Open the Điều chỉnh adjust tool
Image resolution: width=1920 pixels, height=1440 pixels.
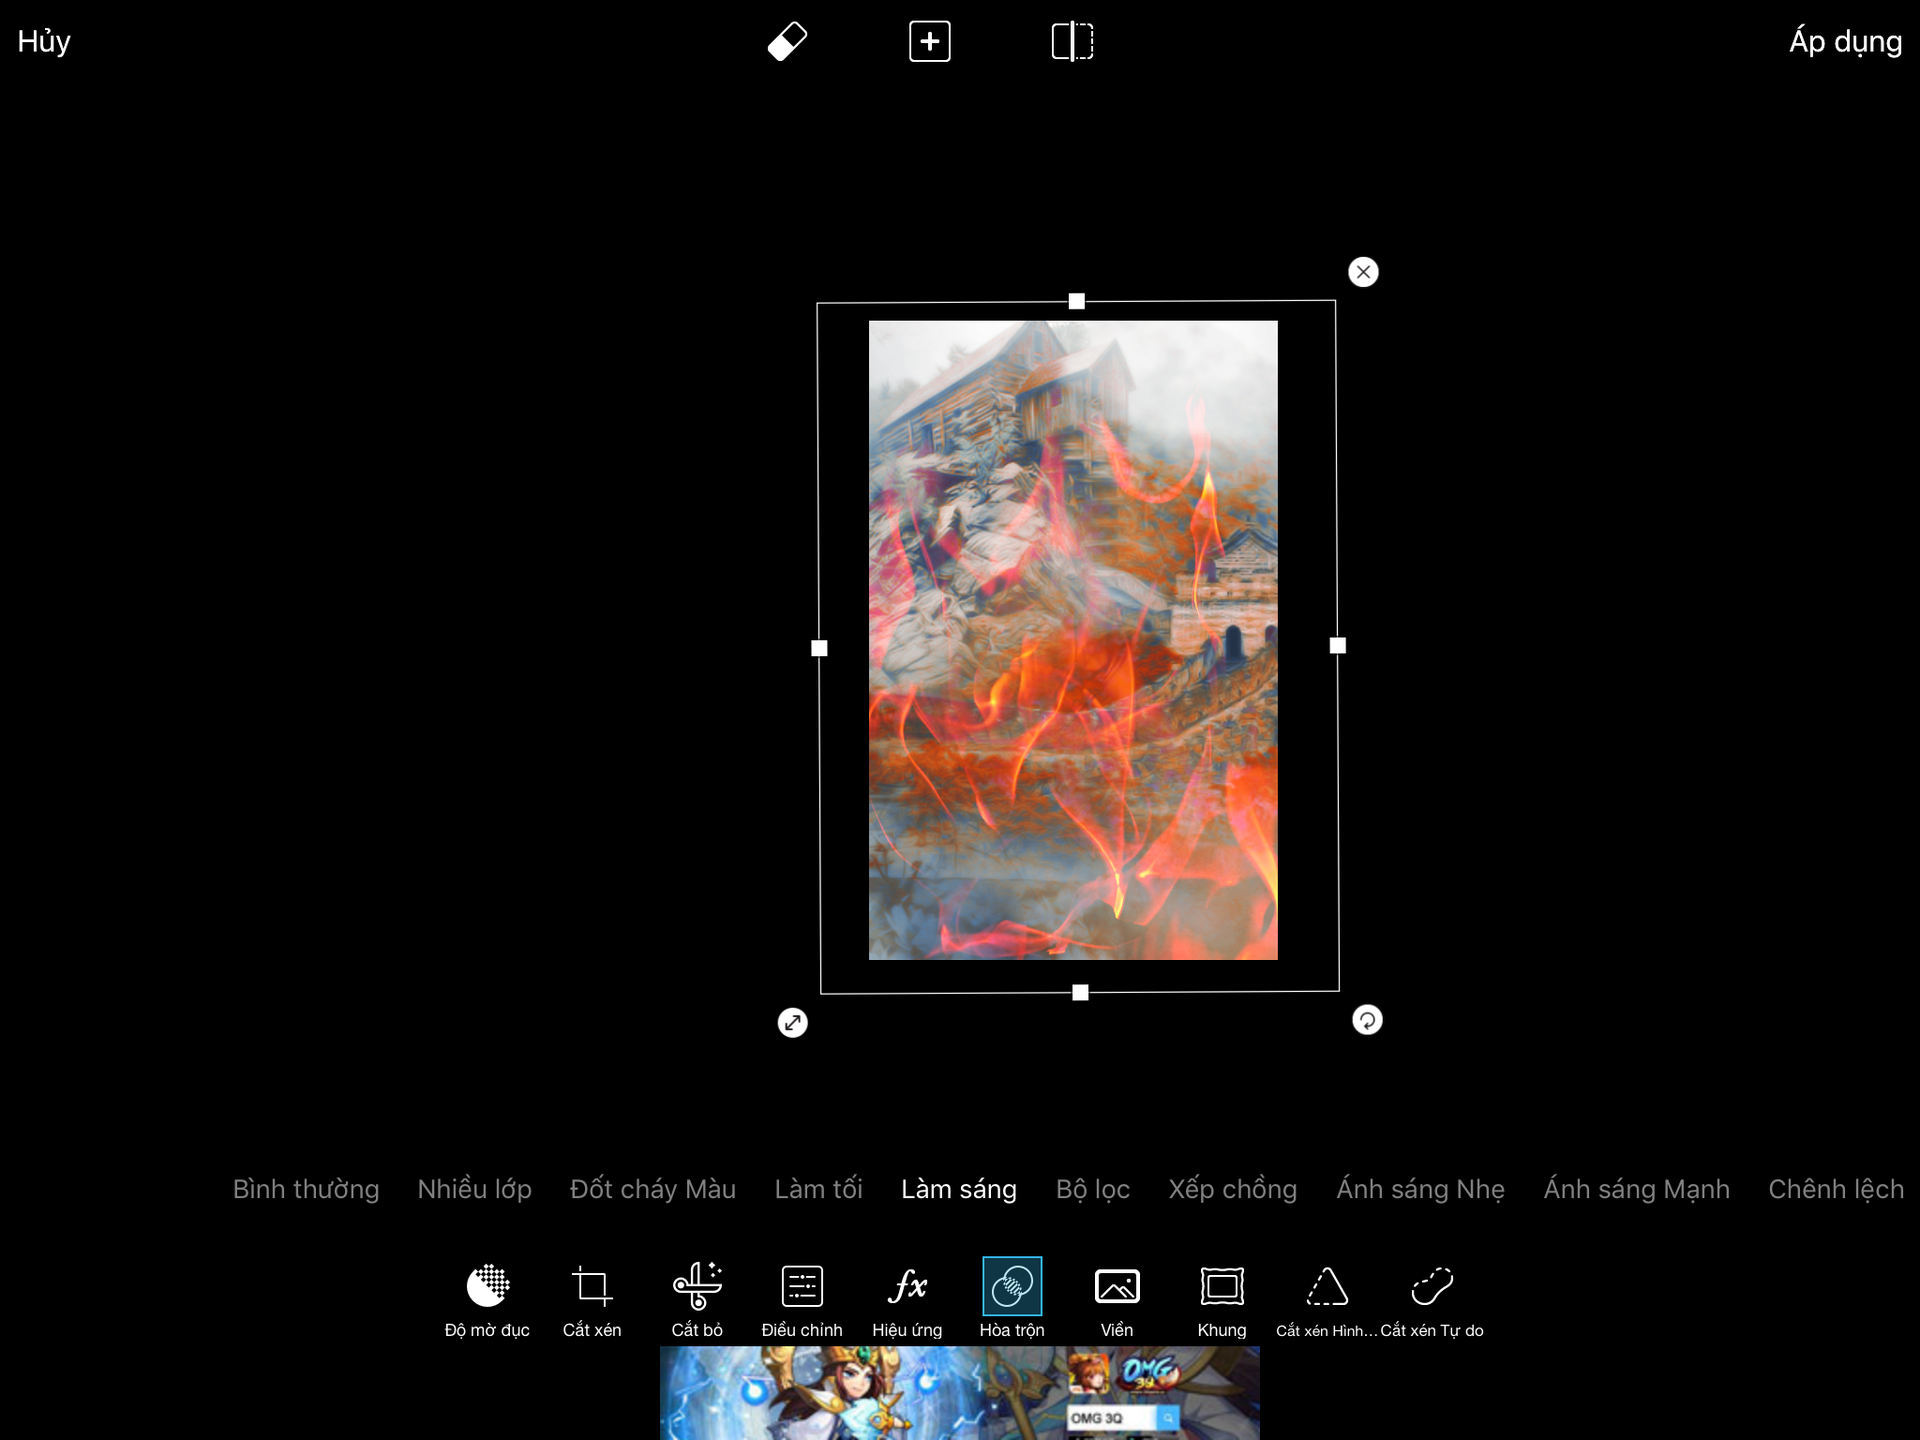coord(802,1300)
